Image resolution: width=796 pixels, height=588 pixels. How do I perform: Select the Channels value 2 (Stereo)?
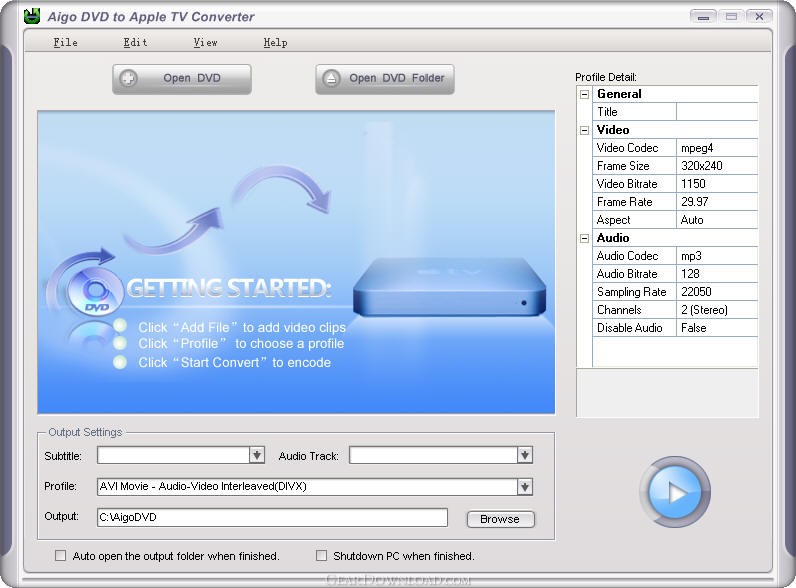pos(717,310)
